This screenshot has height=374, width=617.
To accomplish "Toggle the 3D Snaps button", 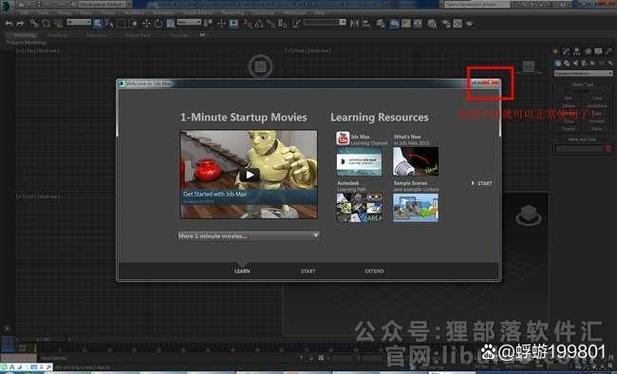I will pyautogui.click(x=247, y=24).
